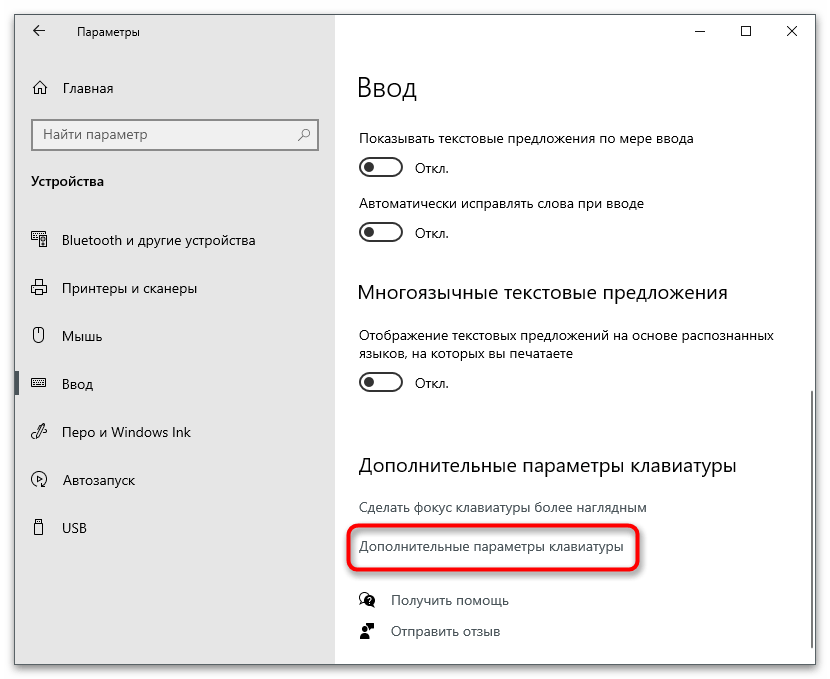Open the printer icon for Принтеры и сканеры
Viewport: 830px width, 679px height.
(x=39, y=288)
